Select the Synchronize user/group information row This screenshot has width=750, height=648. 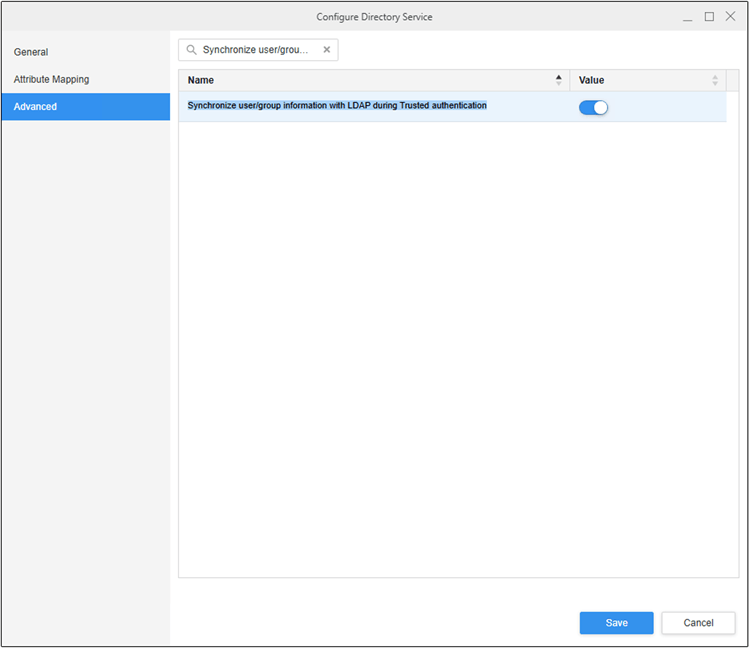[x=337, y=106]
